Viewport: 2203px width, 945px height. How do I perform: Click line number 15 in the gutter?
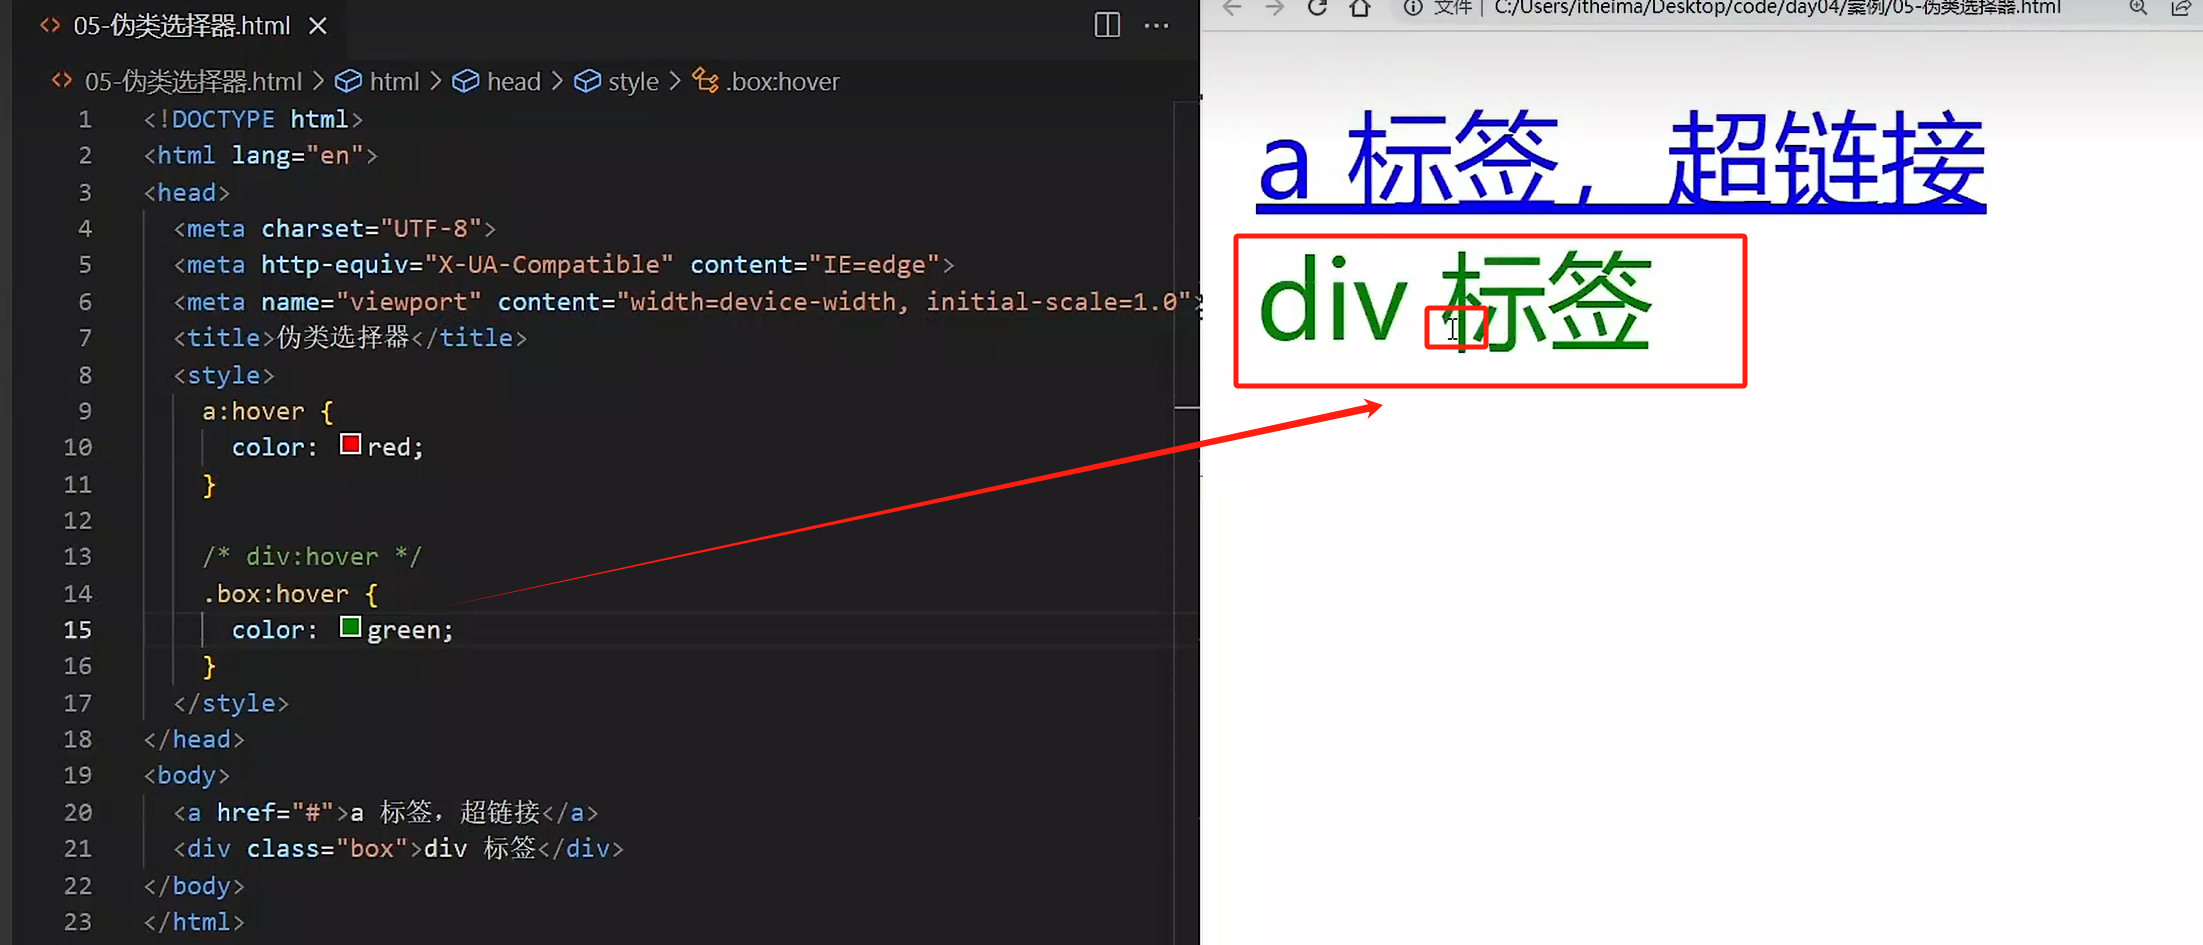(x=78, y=630)
